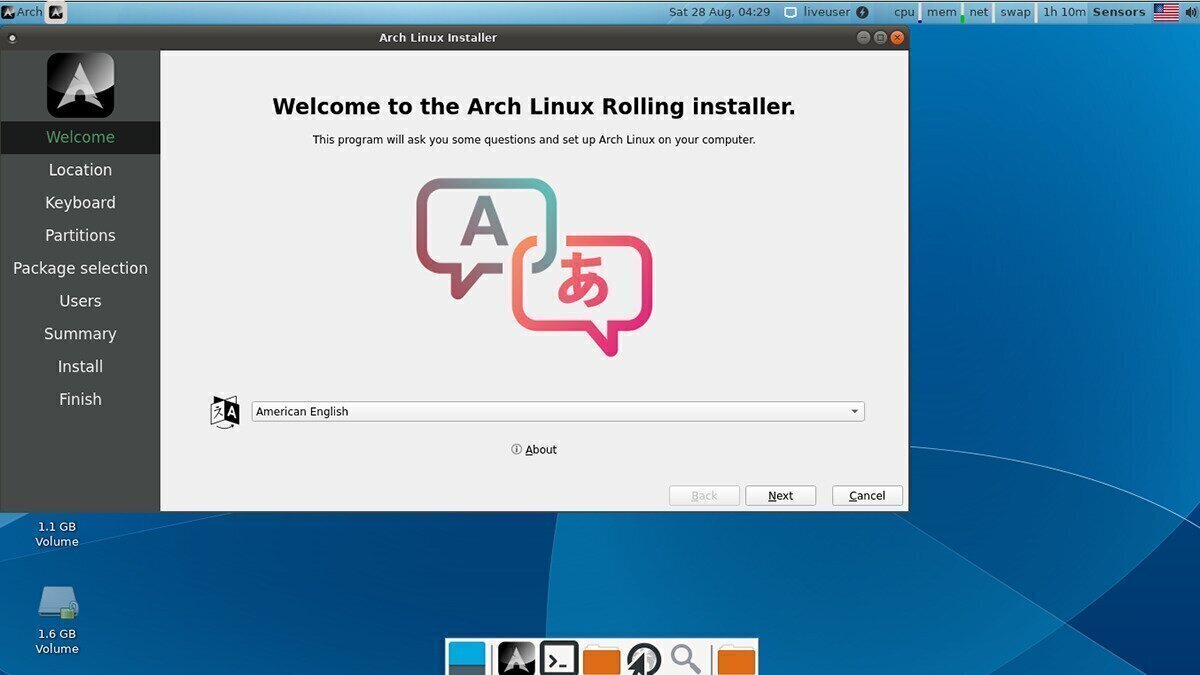
Task: Click the net monitor in the top panel
Action: pos(978,12)
